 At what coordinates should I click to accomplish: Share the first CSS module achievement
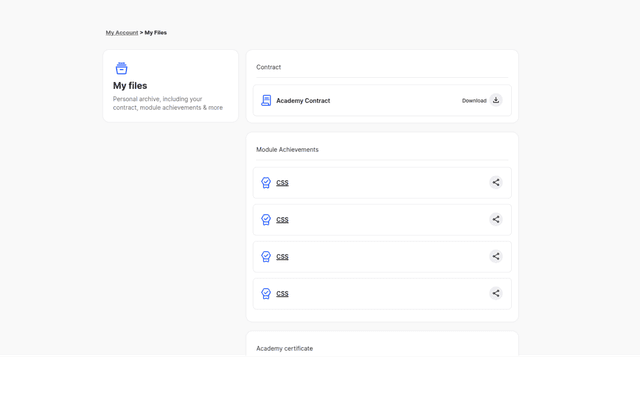point(496,182)
